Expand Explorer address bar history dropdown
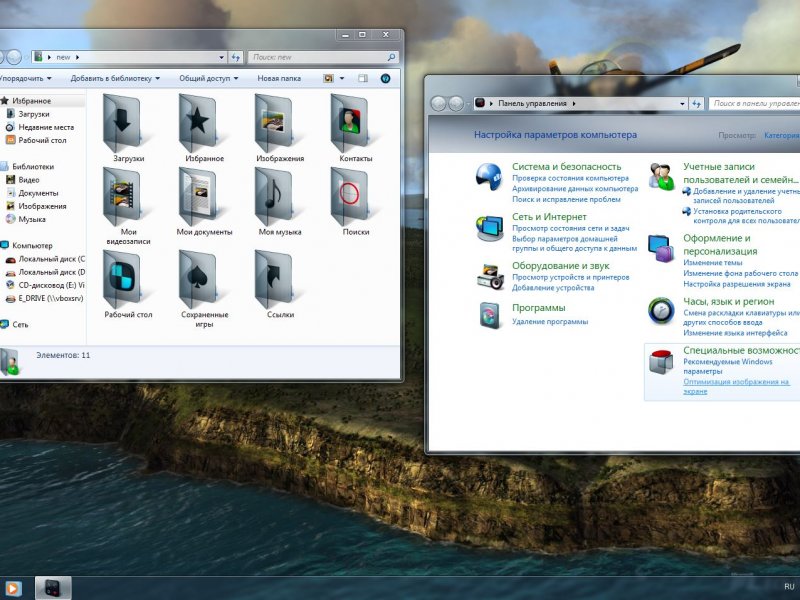This screenshot has height=600, width=800. coord(221,57)
